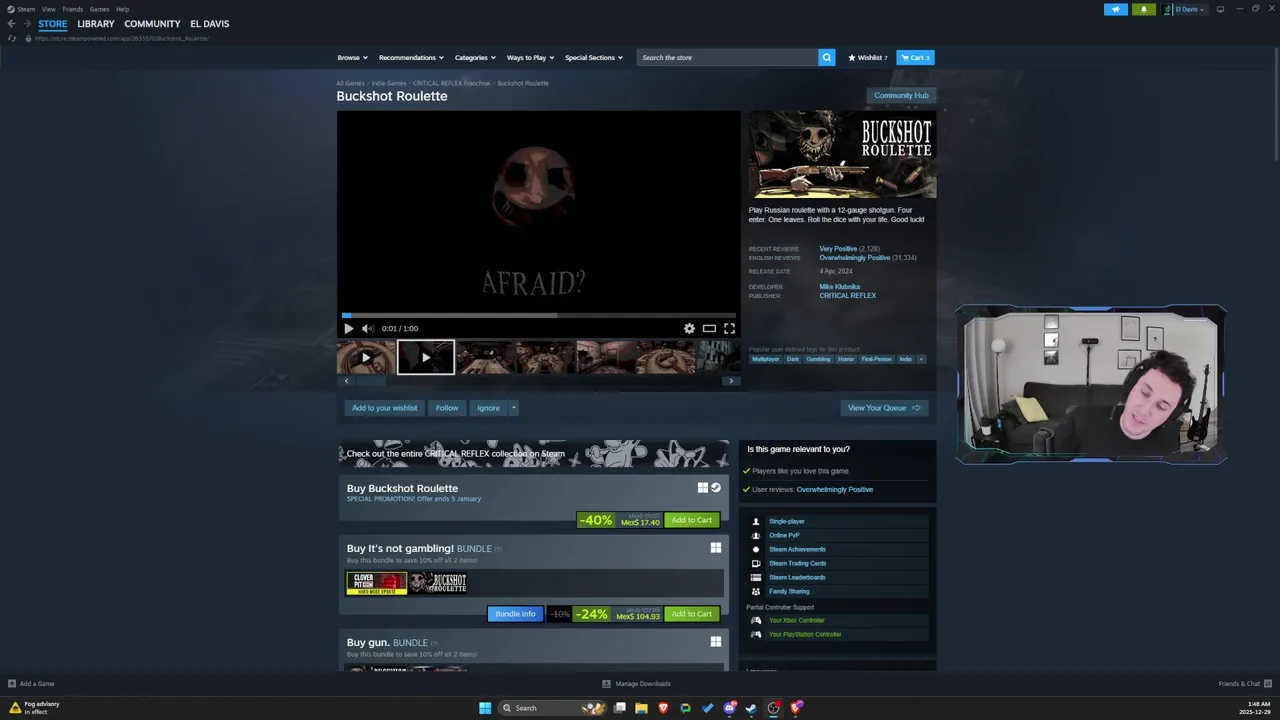Screen dimensions: 1280x720
Task: Follow Buckshot Roulette
Action: click(447, 408)
